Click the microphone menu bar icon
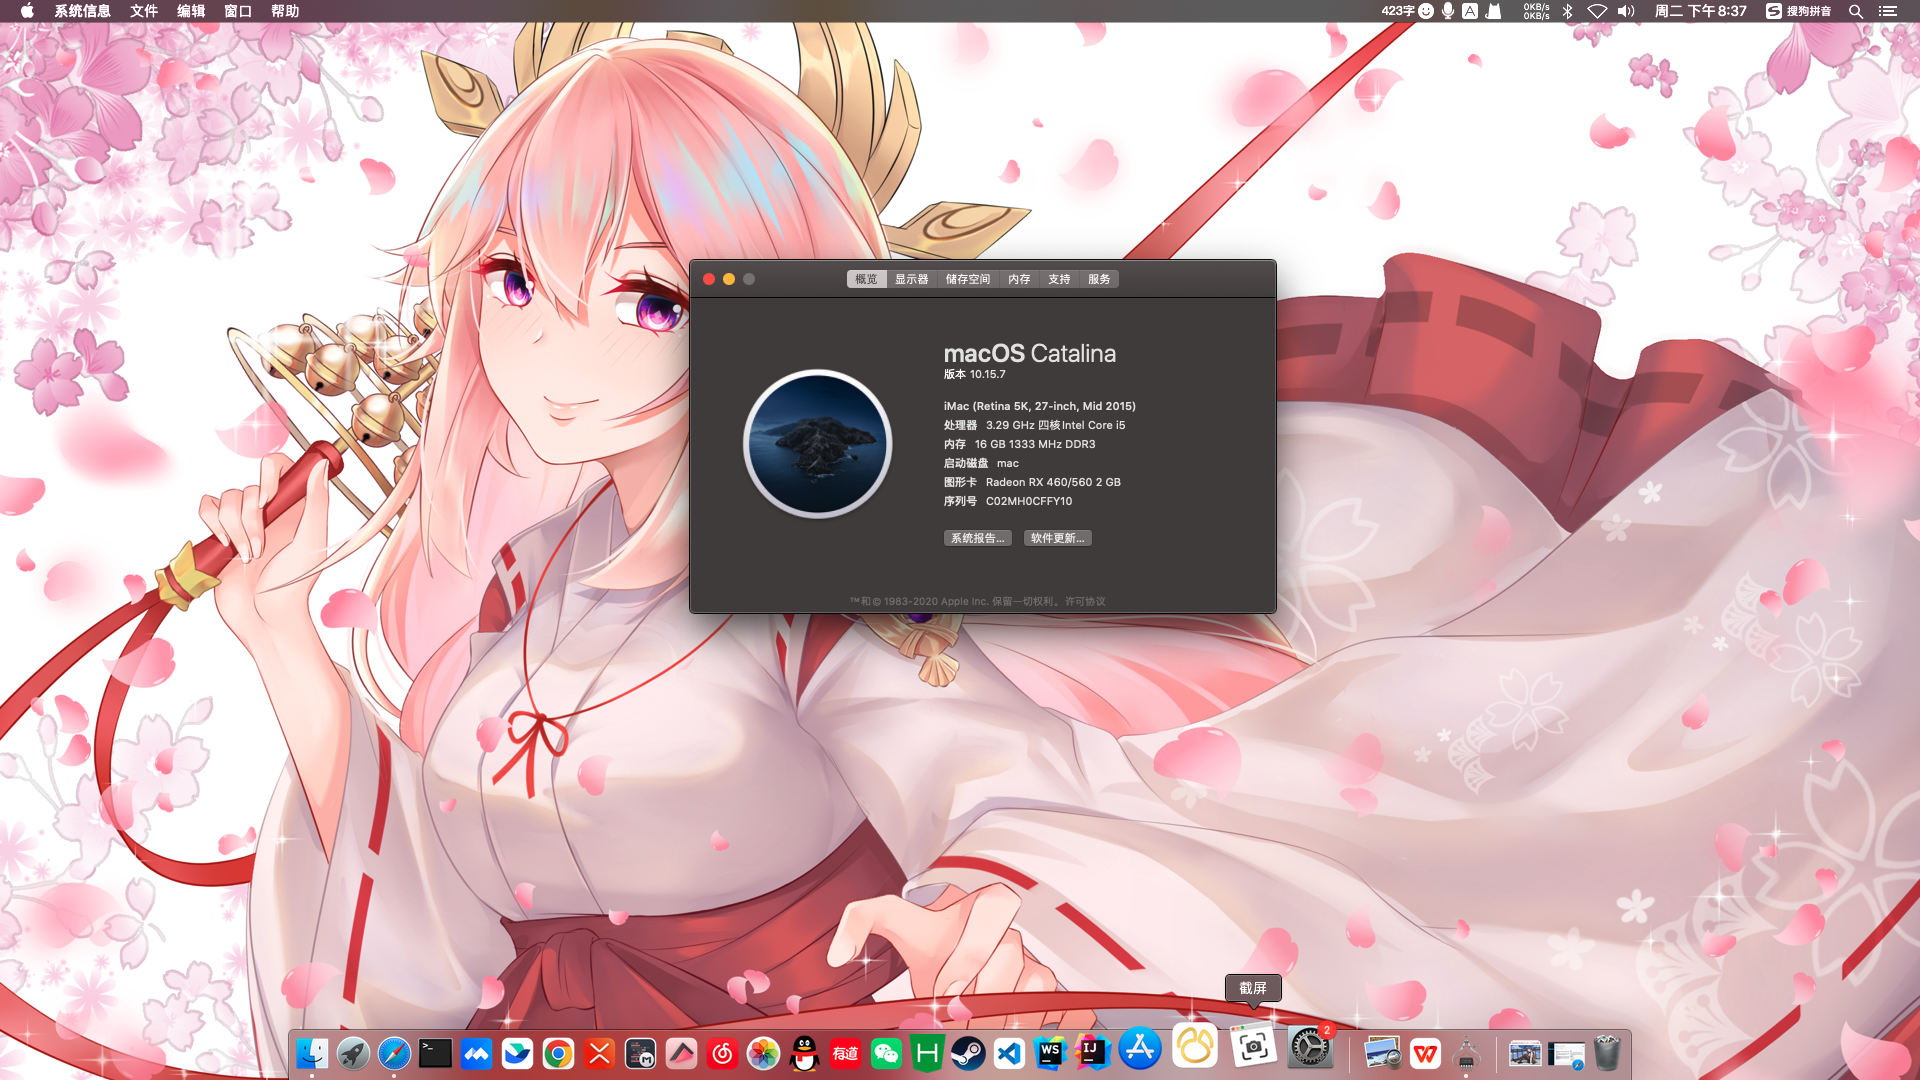Image resolution: width=1920 pixels, height=1080 pixels. coord(1448,11)
